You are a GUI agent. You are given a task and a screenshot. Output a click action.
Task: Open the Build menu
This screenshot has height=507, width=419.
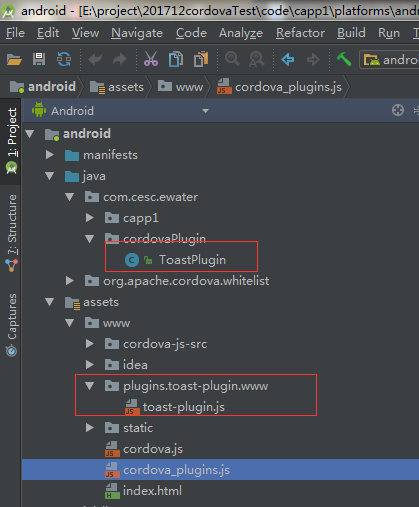point(351,33)
